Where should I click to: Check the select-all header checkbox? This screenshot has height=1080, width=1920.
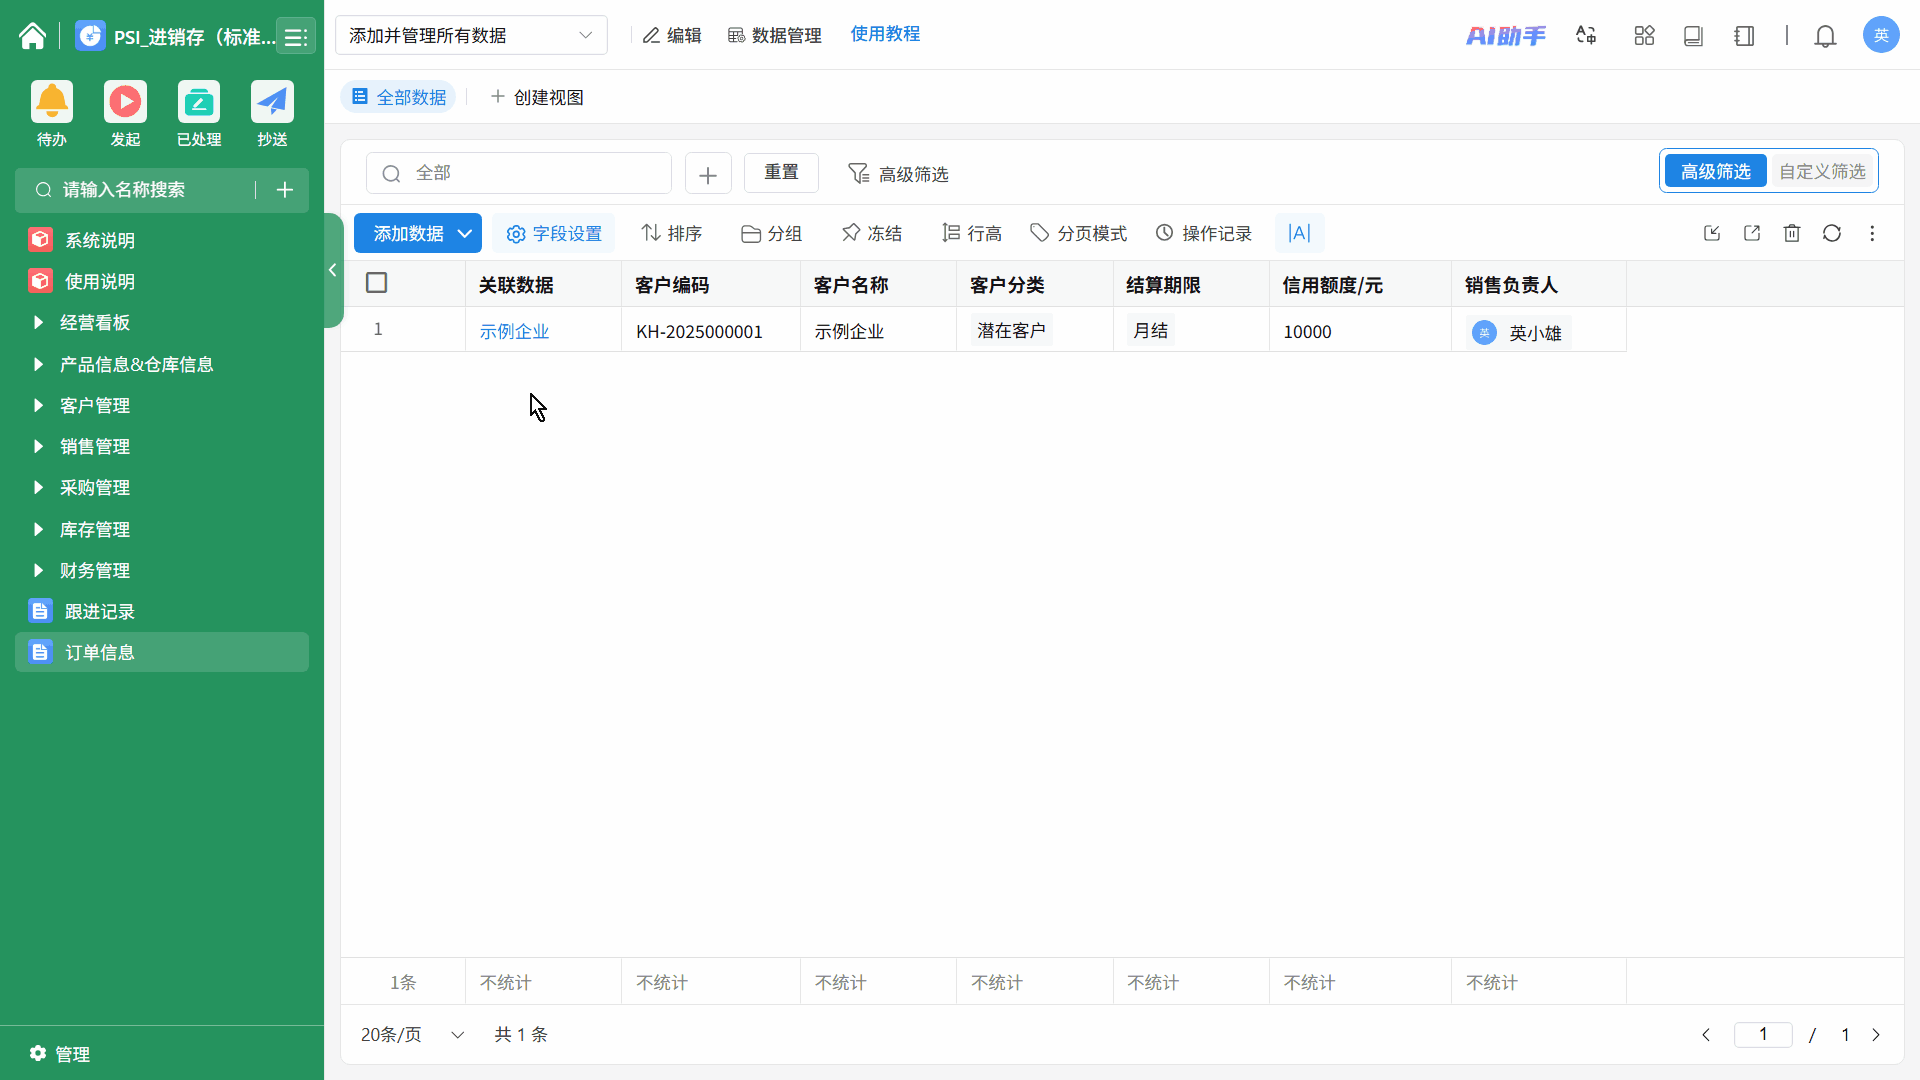coord(377,283)
